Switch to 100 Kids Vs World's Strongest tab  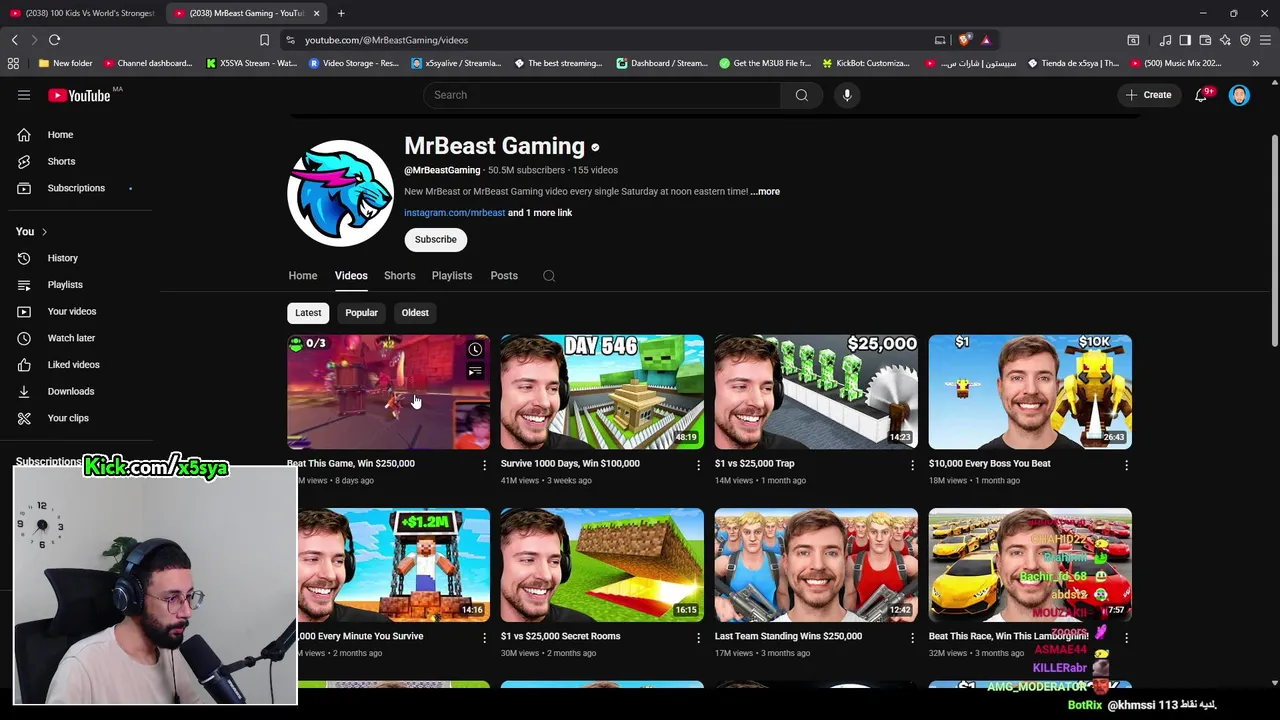tap(82, 13)
